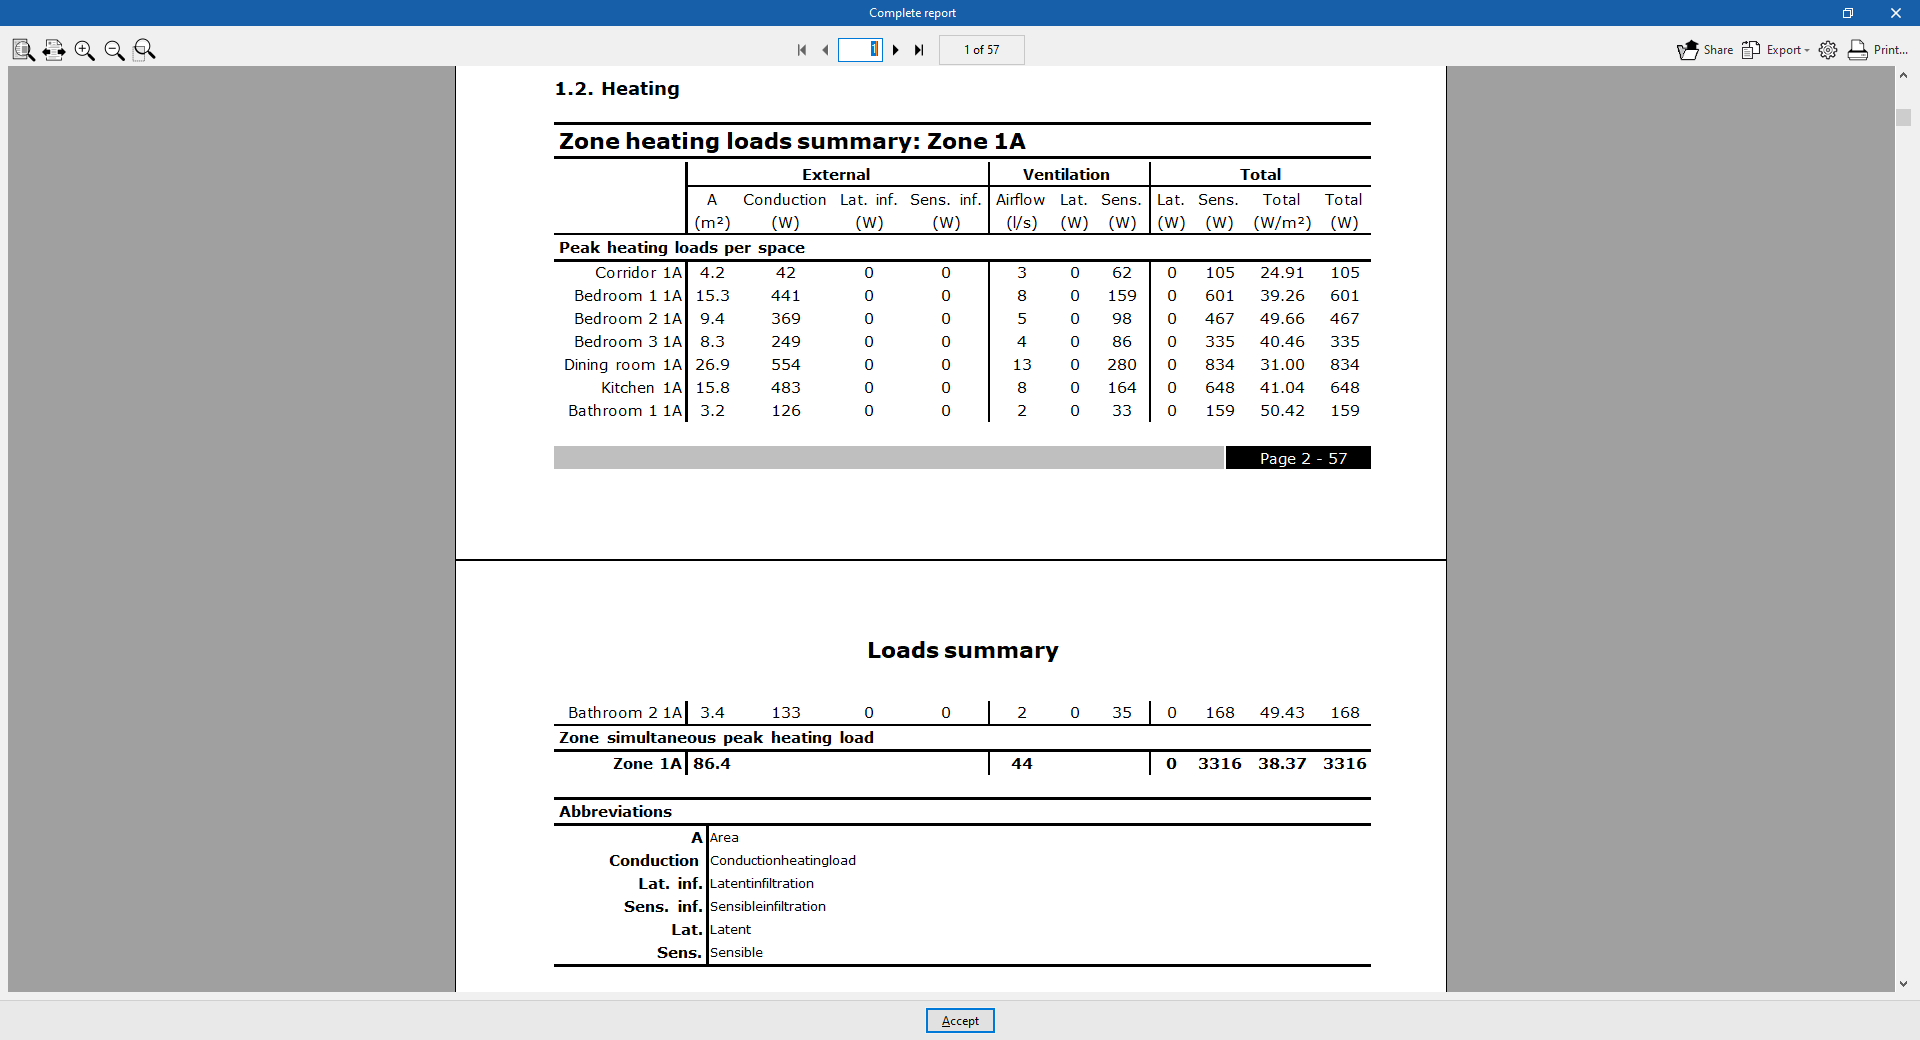Click the 1 of 57 page indicator
This screenshot has width=1920, height=1040.
pyautogui.click(x=980, y=49)
